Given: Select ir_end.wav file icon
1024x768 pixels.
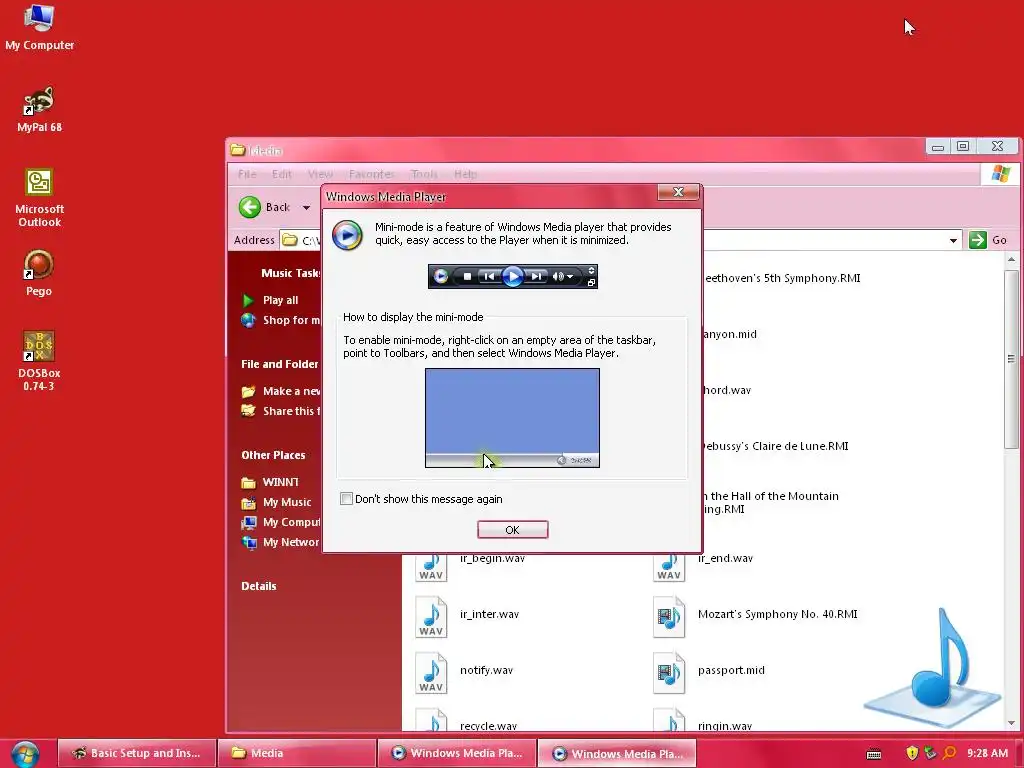Looking at the screenshot, I should coord(669,566).
